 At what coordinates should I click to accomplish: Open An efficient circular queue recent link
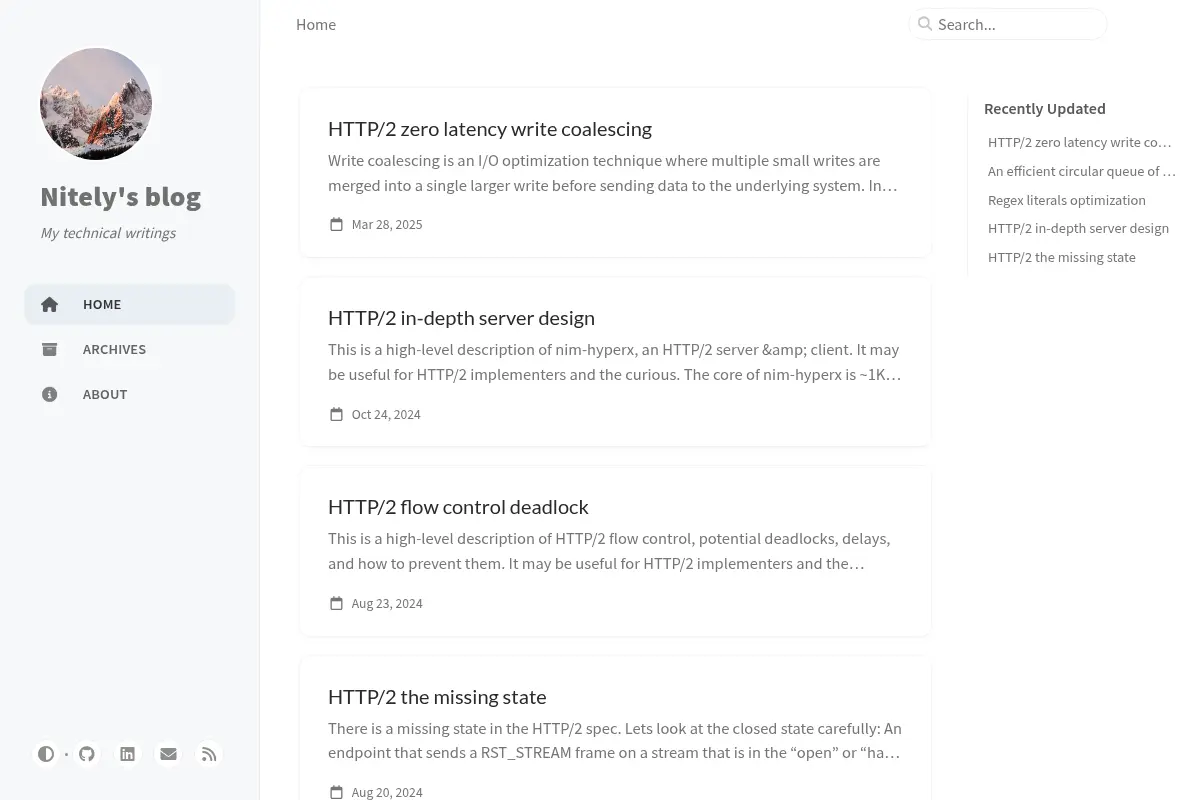1082,171
